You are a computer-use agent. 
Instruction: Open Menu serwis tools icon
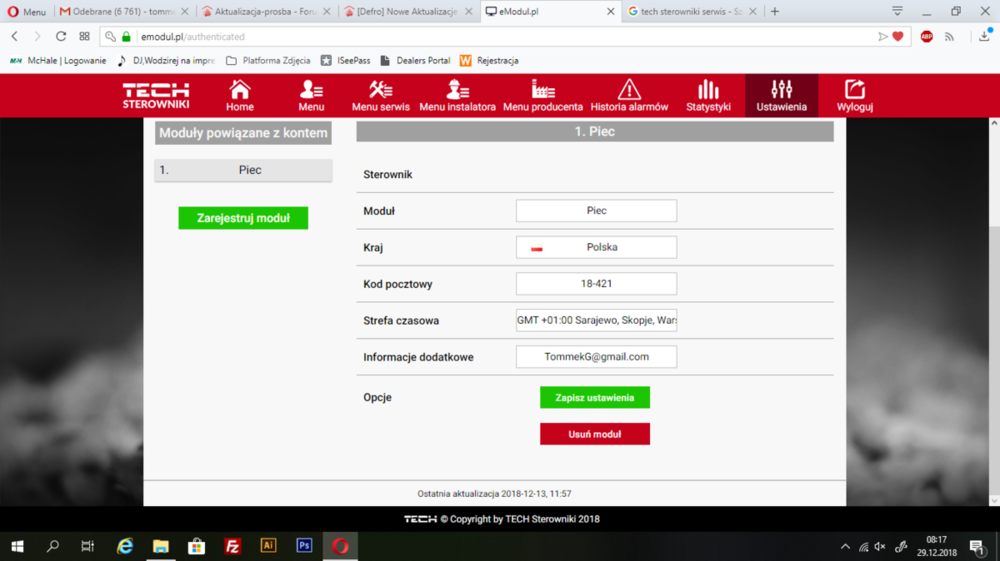pos(380,90)
